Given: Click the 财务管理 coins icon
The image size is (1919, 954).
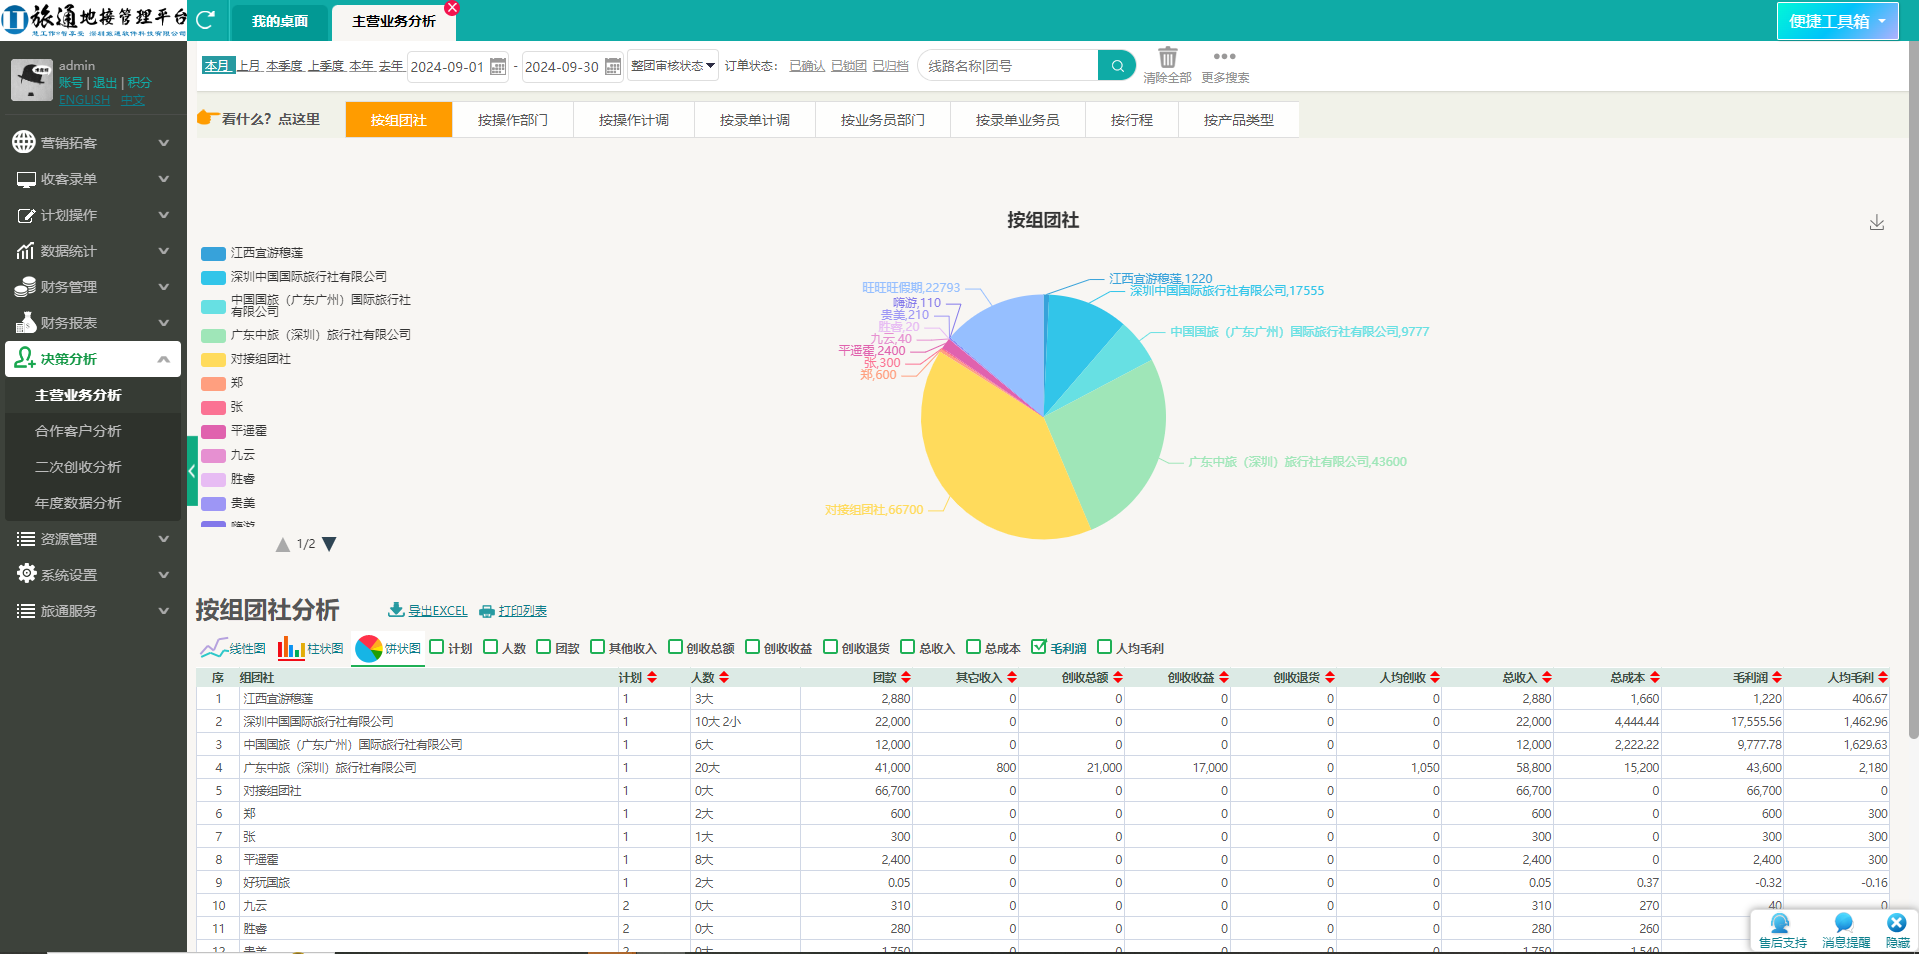Looking at the screenshot, I should (26, 287).
